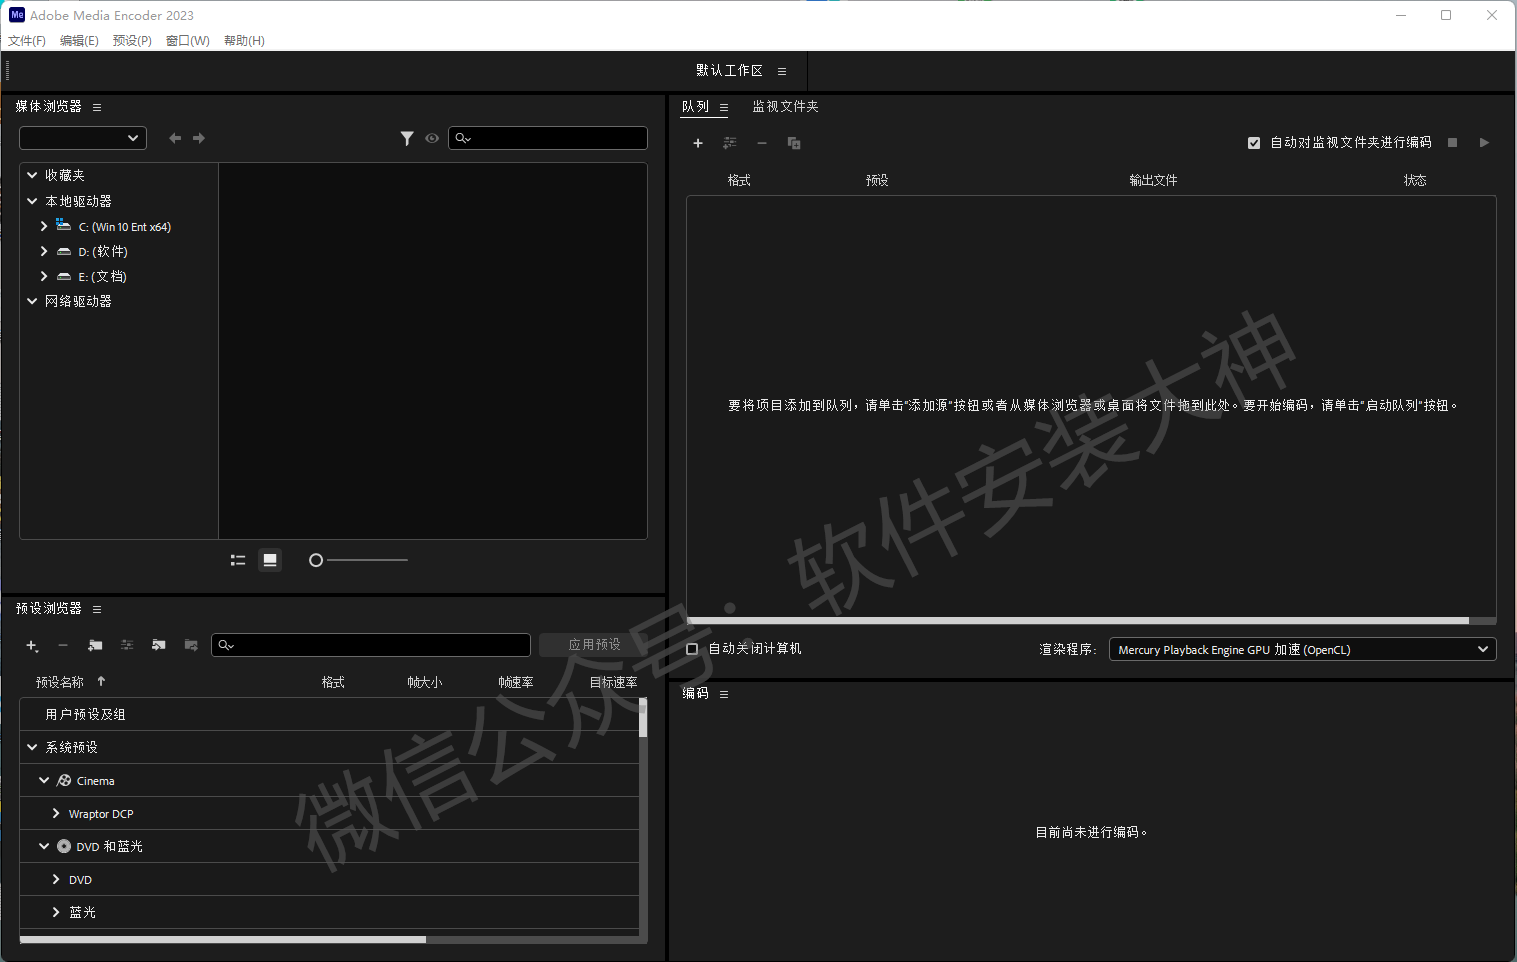Screen dimensions: 1517x962
Task: Open the 文件(F) menu
Action: (x=27, y=41)
